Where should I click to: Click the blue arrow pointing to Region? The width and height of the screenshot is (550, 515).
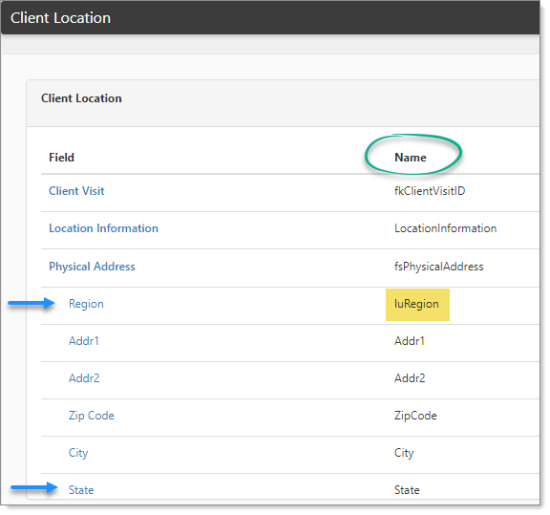[x=32, y=303]
